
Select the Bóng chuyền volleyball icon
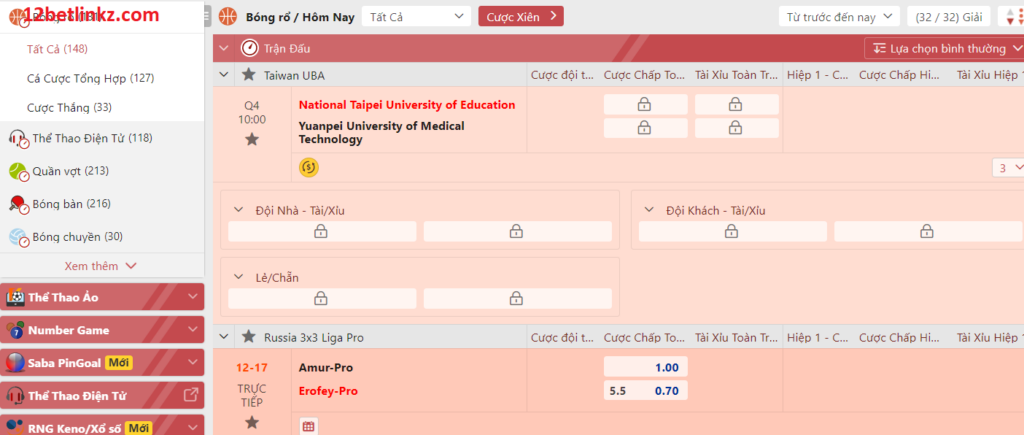pyautogui.click(x=18, y=237)
